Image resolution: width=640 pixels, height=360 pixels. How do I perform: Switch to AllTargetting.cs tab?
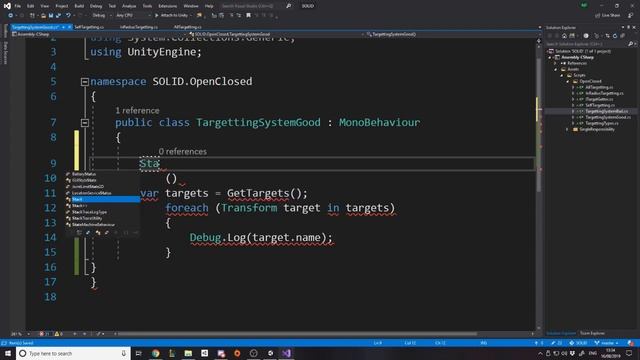coord(188,27)
